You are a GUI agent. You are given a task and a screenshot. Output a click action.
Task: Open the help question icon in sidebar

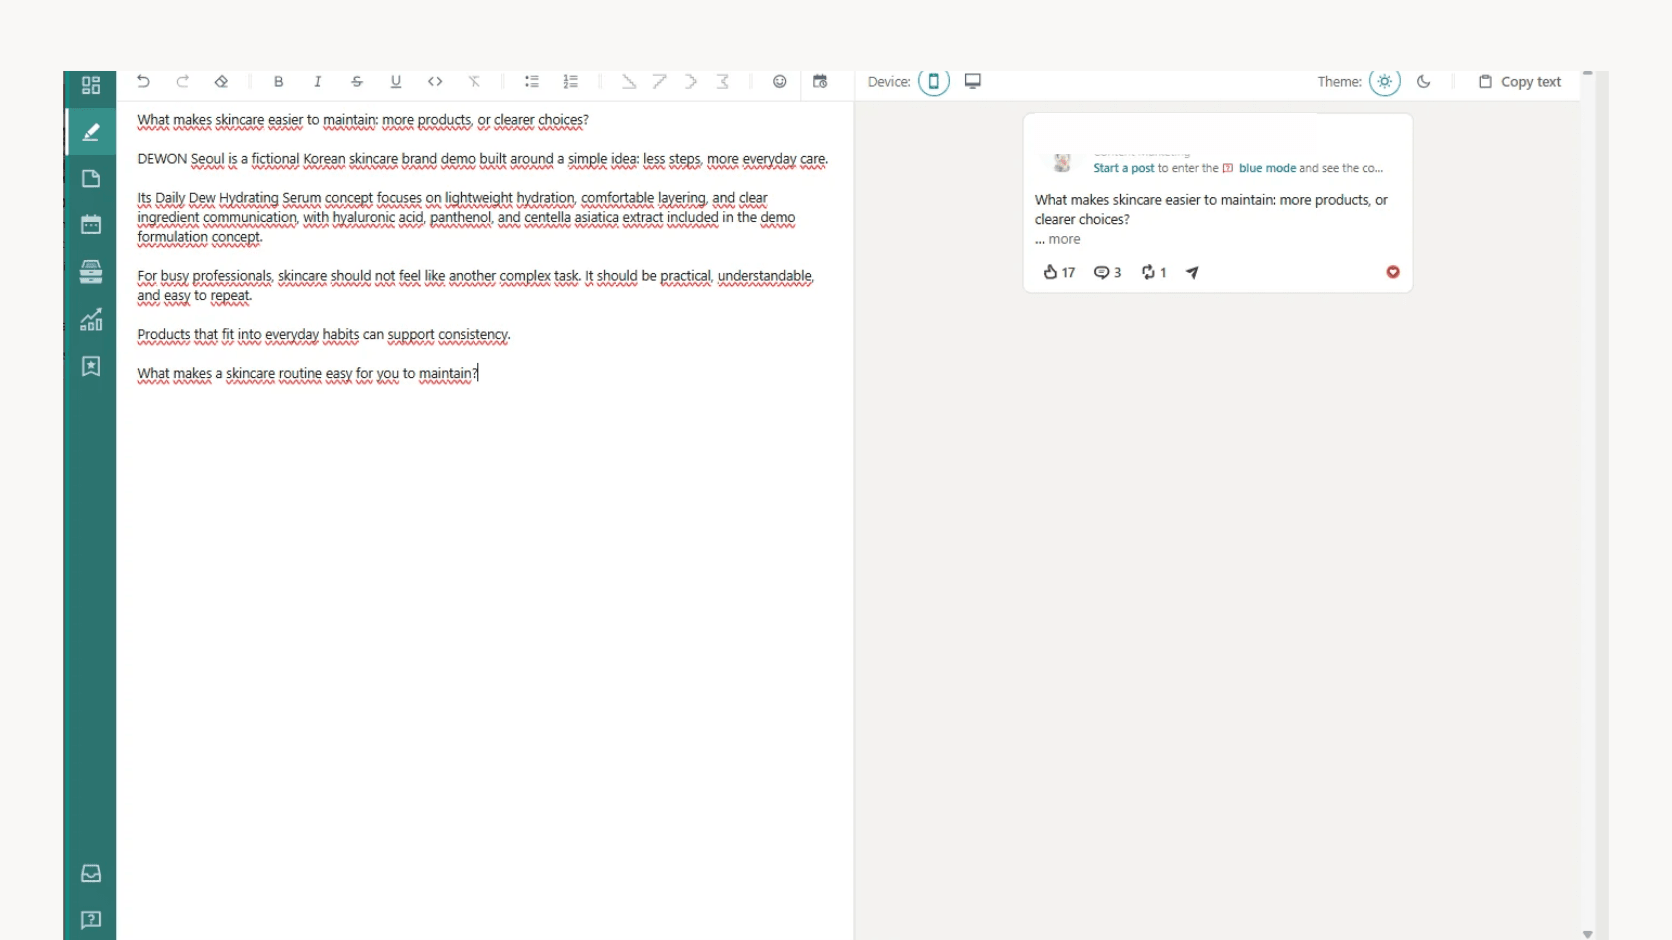tap(91, 920)
